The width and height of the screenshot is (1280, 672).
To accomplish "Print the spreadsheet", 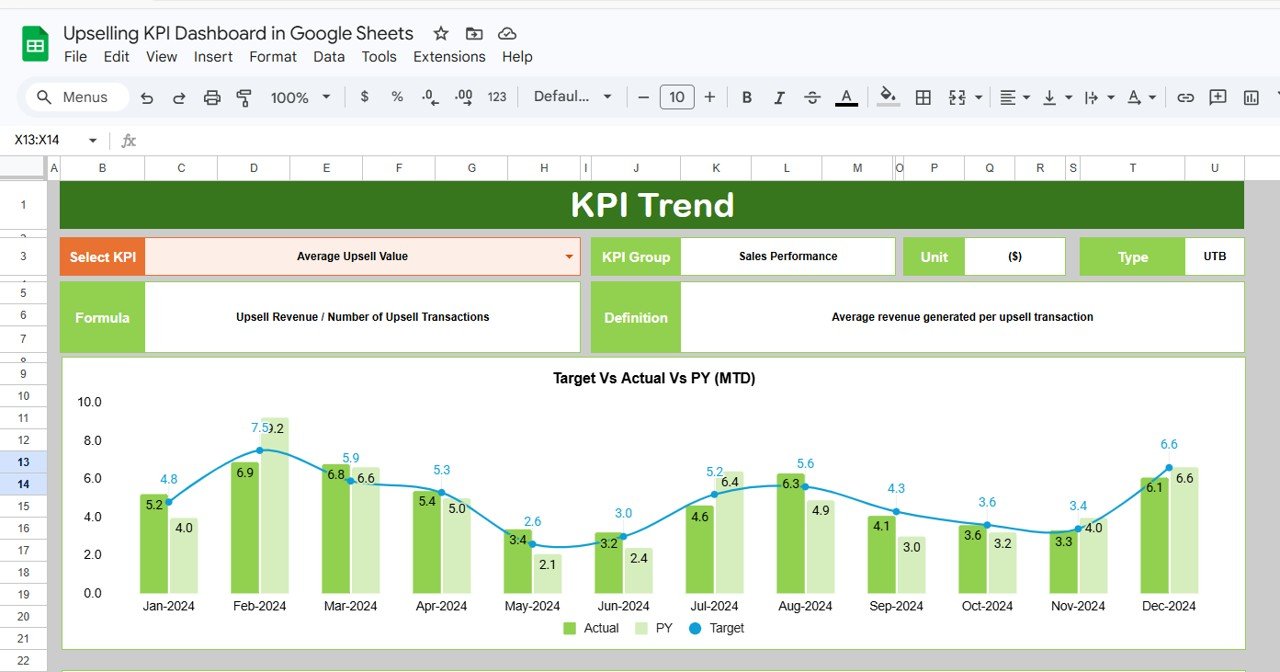I will click(x=211, y=97).
